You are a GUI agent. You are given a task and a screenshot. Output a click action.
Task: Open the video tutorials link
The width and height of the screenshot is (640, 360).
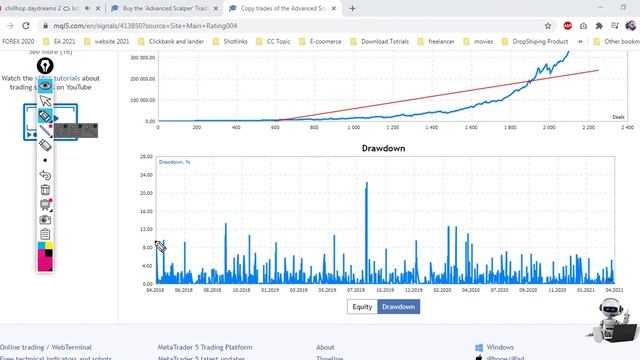point(58,78)
